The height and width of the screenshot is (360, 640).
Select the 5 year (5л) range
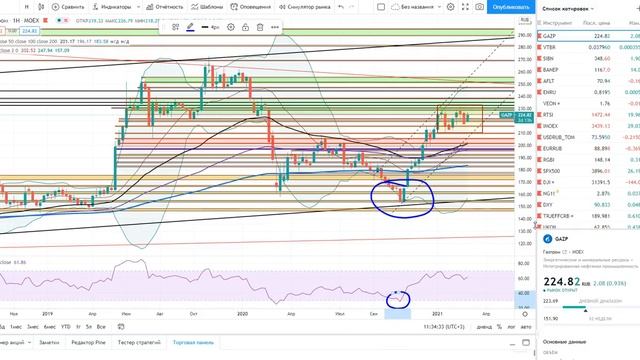[89, 327]
